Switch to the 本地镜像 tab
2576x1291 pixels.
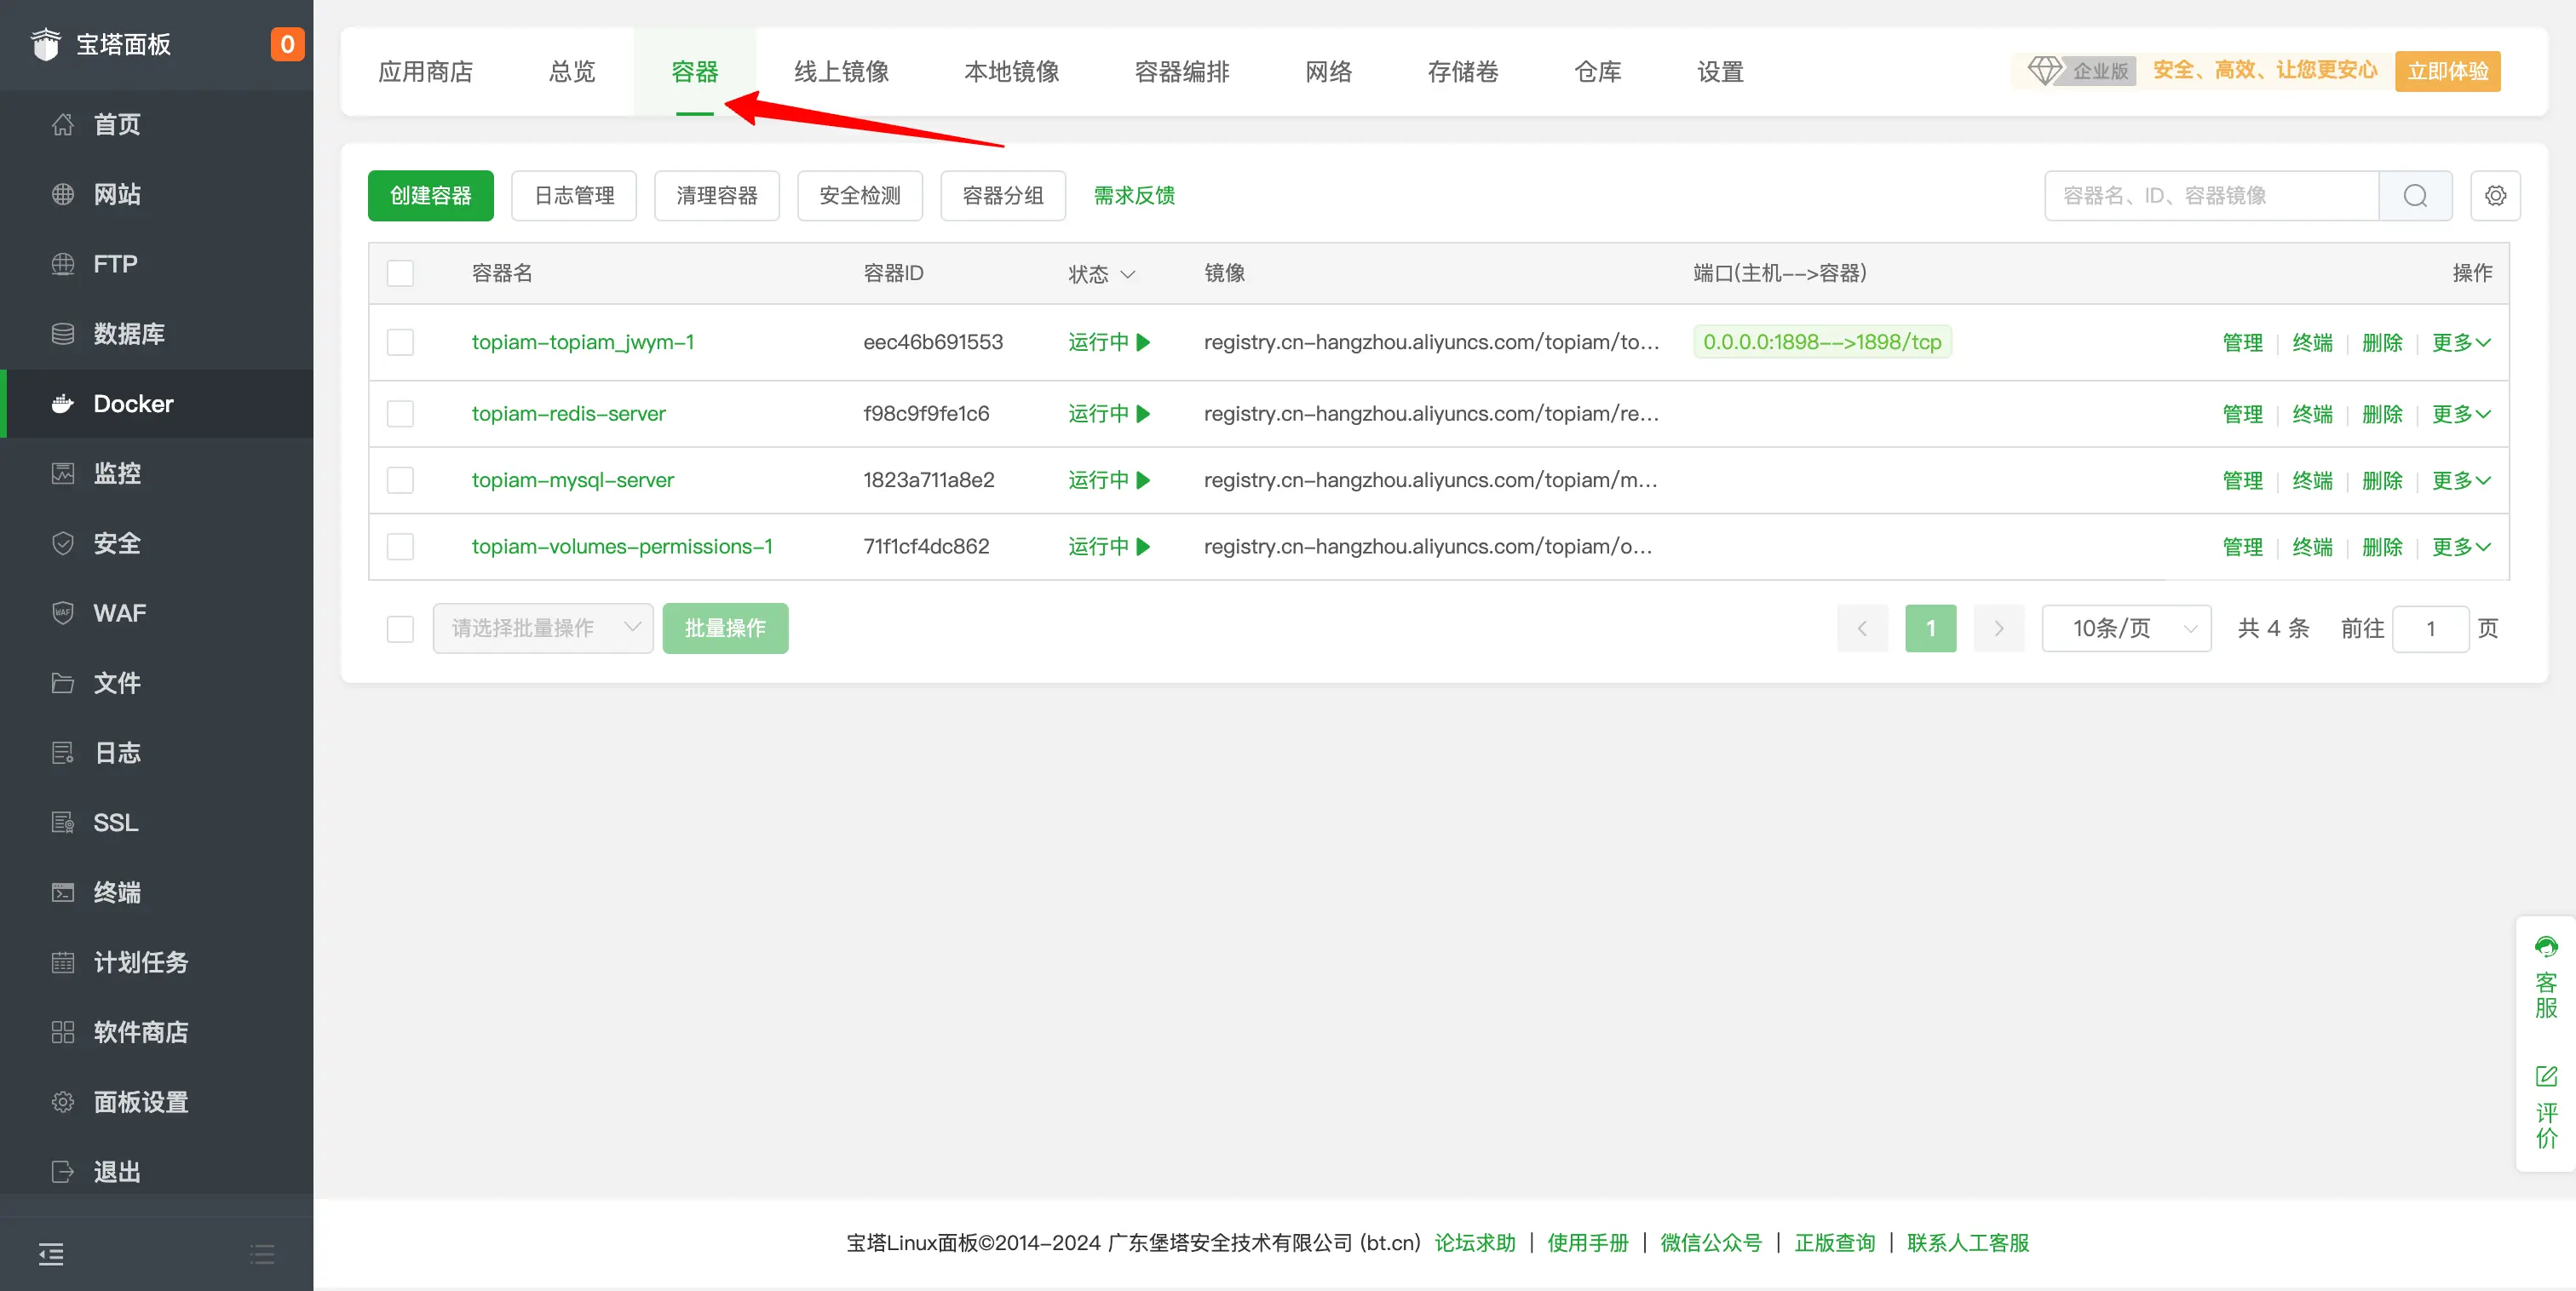1011,72
